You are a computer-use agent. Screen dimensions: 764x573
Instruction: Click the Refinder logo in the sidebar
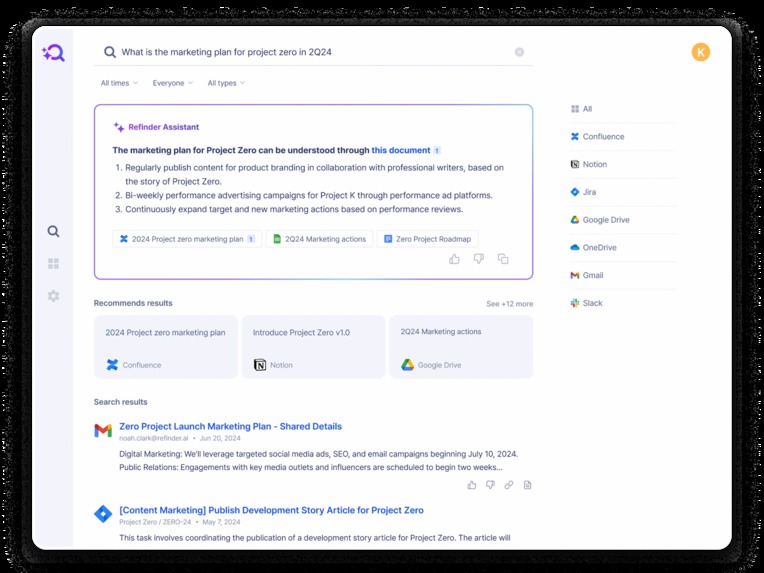pyautogui.click(x=54, y=53)
